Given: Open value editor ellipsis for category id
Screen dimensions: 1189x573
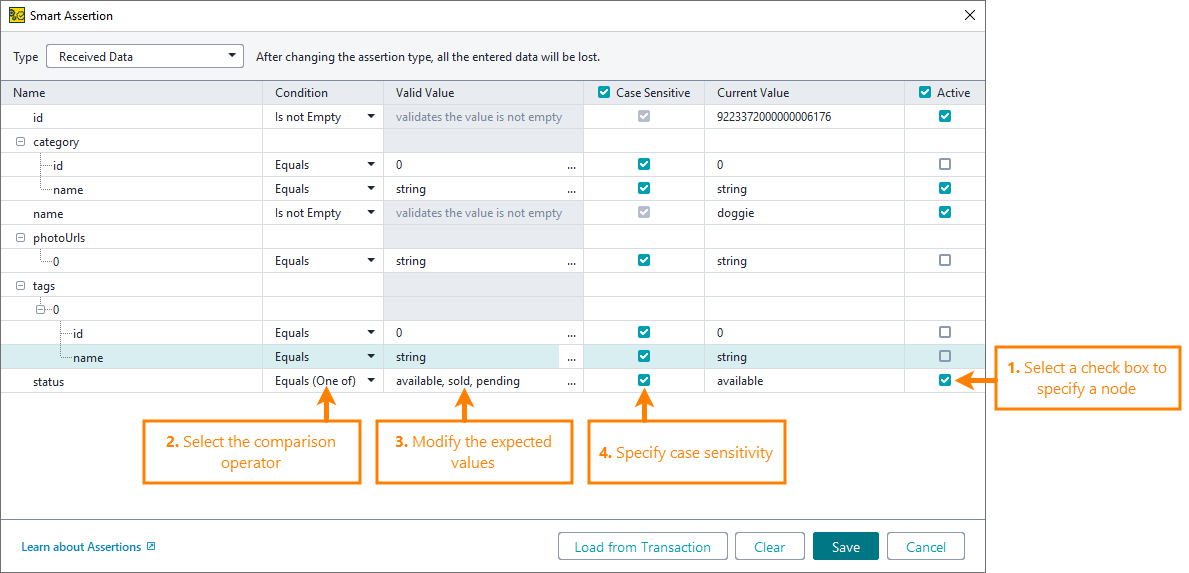Looking at the screenshot, I should click(x=571, y=165).
